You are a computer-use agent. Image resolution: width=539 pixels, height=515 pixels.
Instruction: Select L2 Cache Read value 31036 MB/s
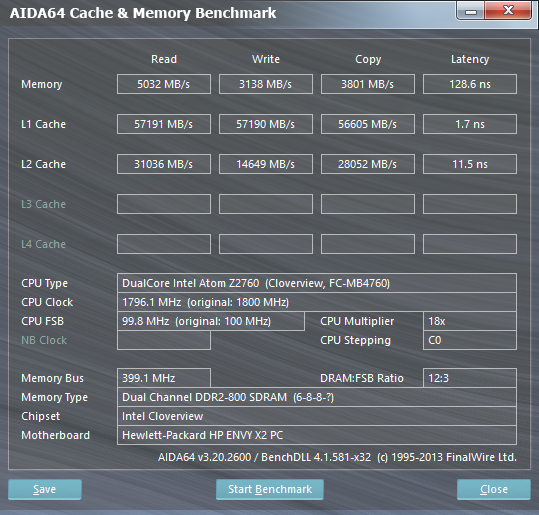[164, 164]
